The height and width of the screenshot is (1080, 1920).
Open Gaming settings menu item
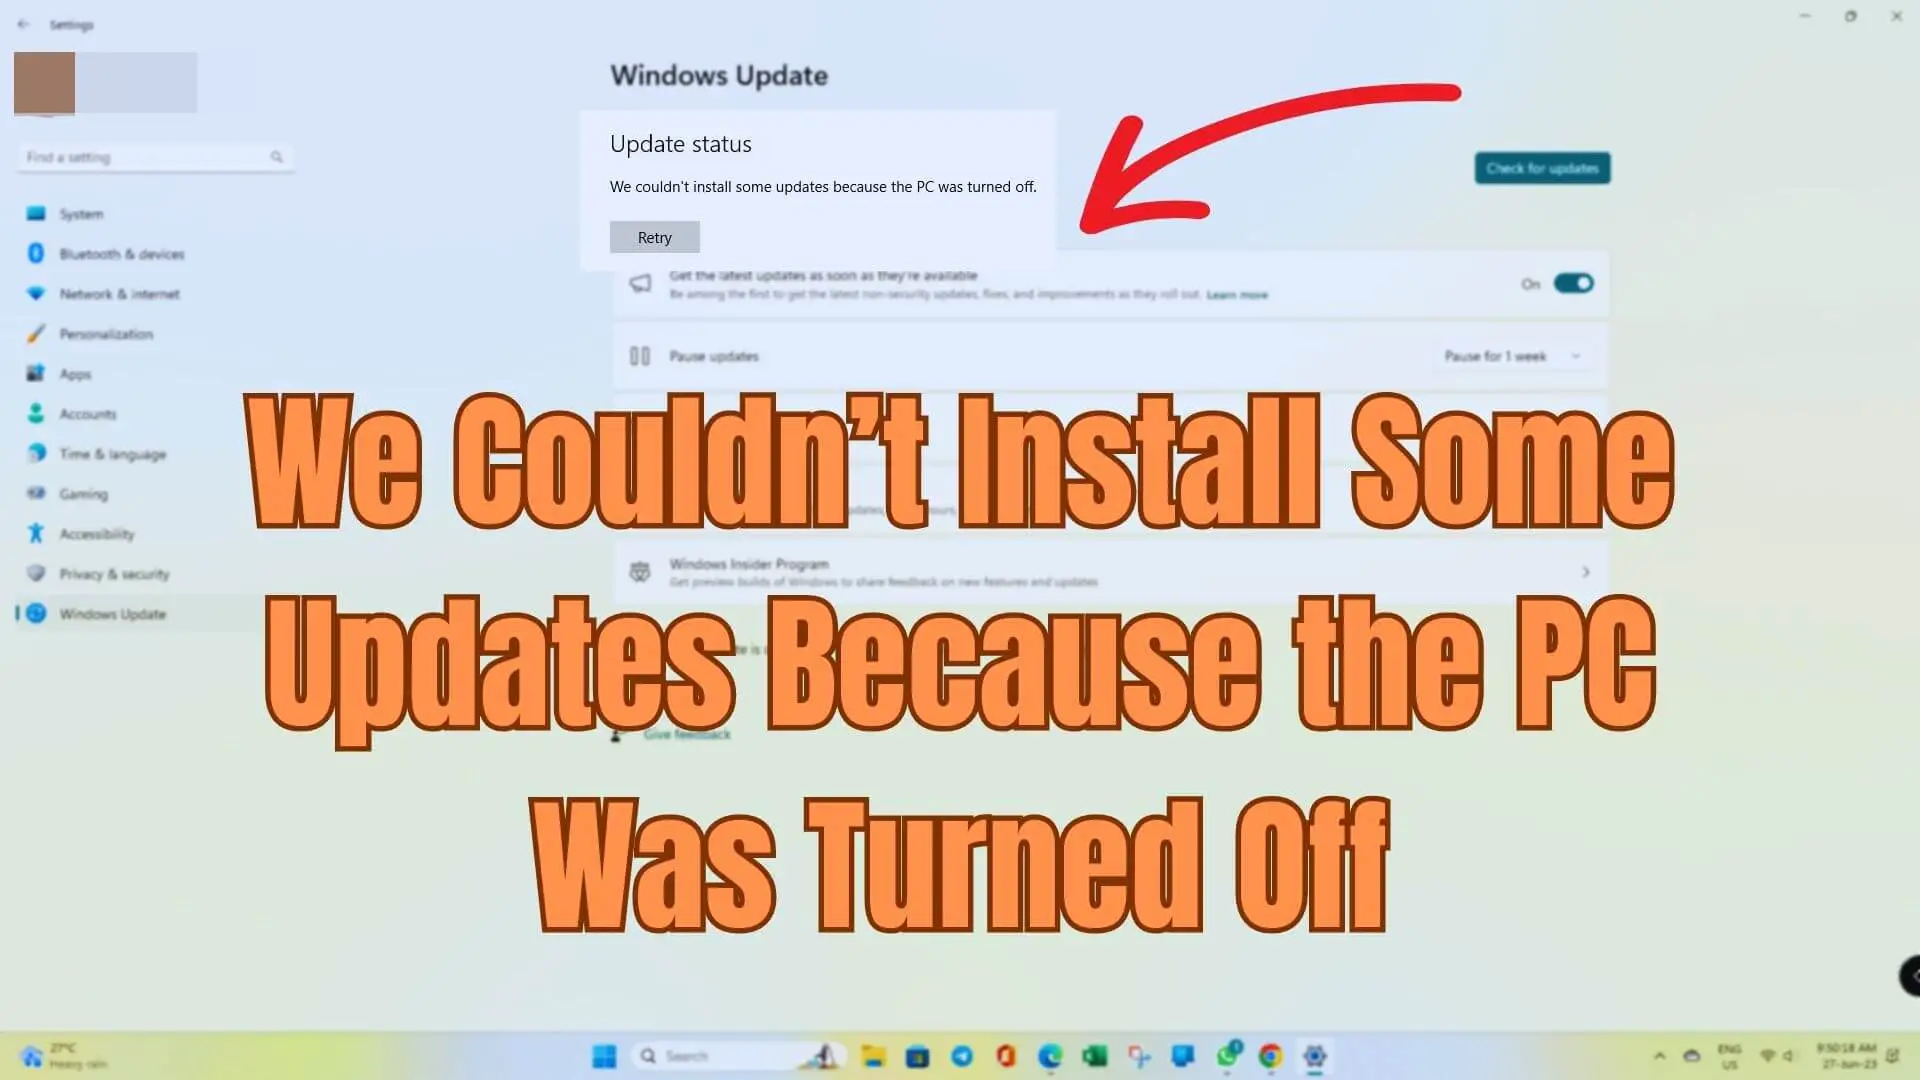tap(84, 492)
